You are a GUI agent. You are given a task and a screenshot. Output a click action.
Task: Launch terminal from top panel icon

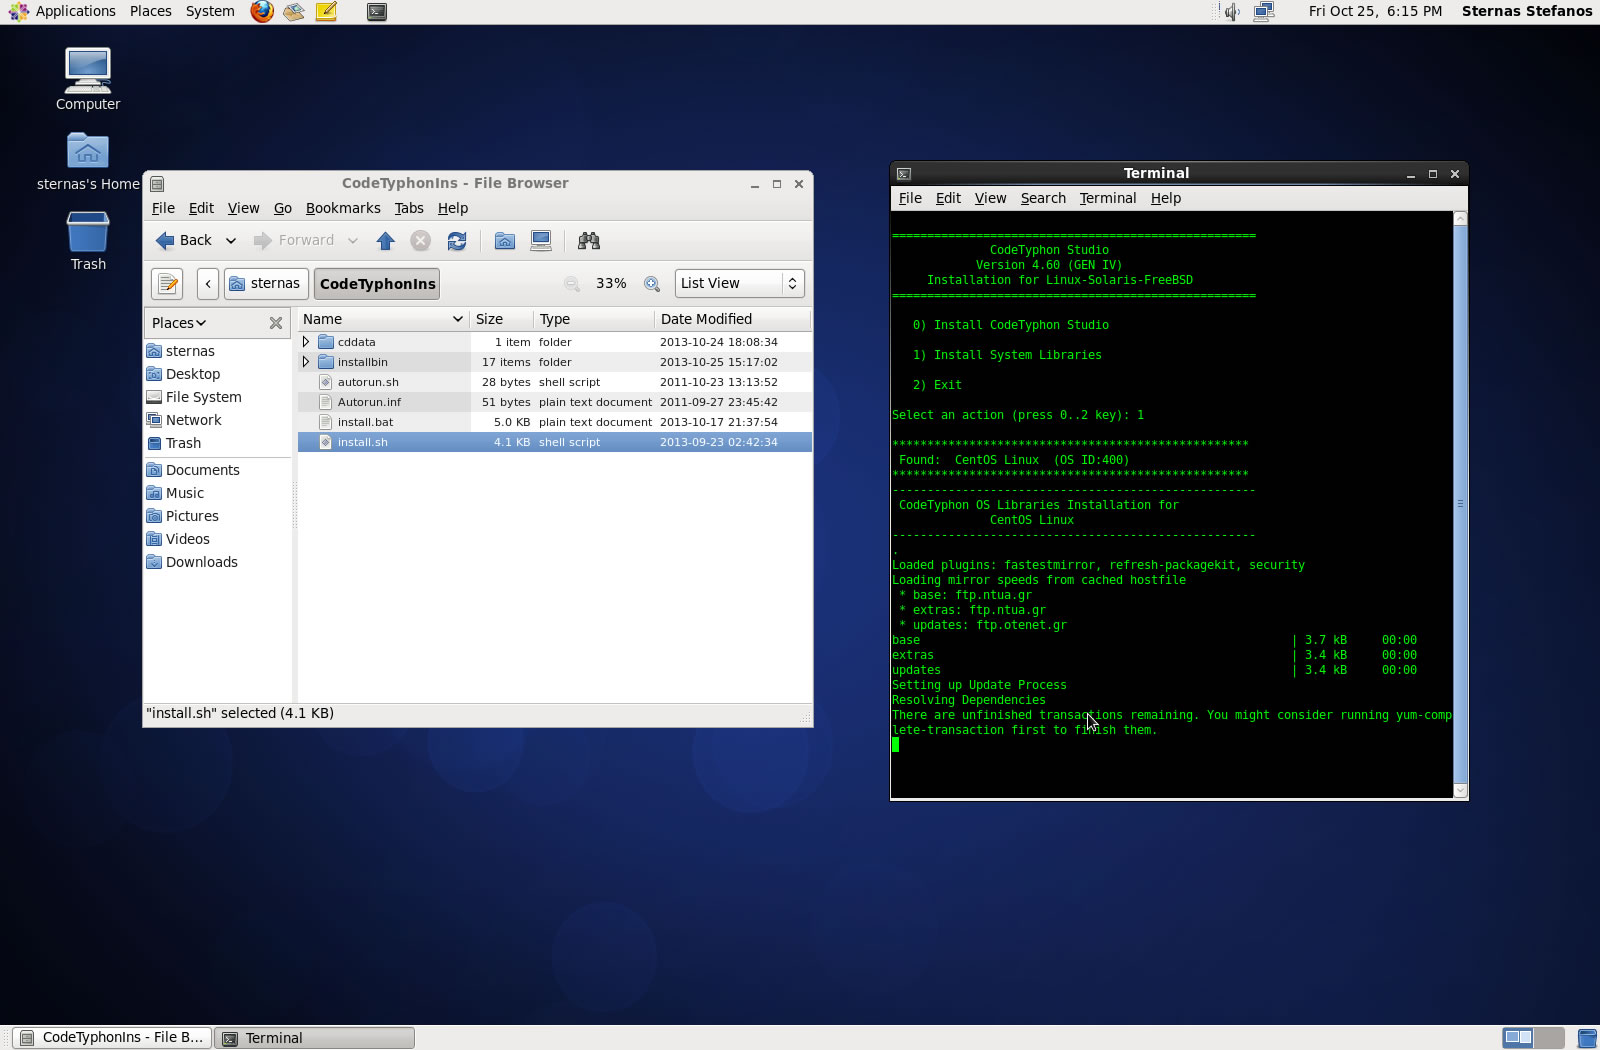tap(377, 12)
